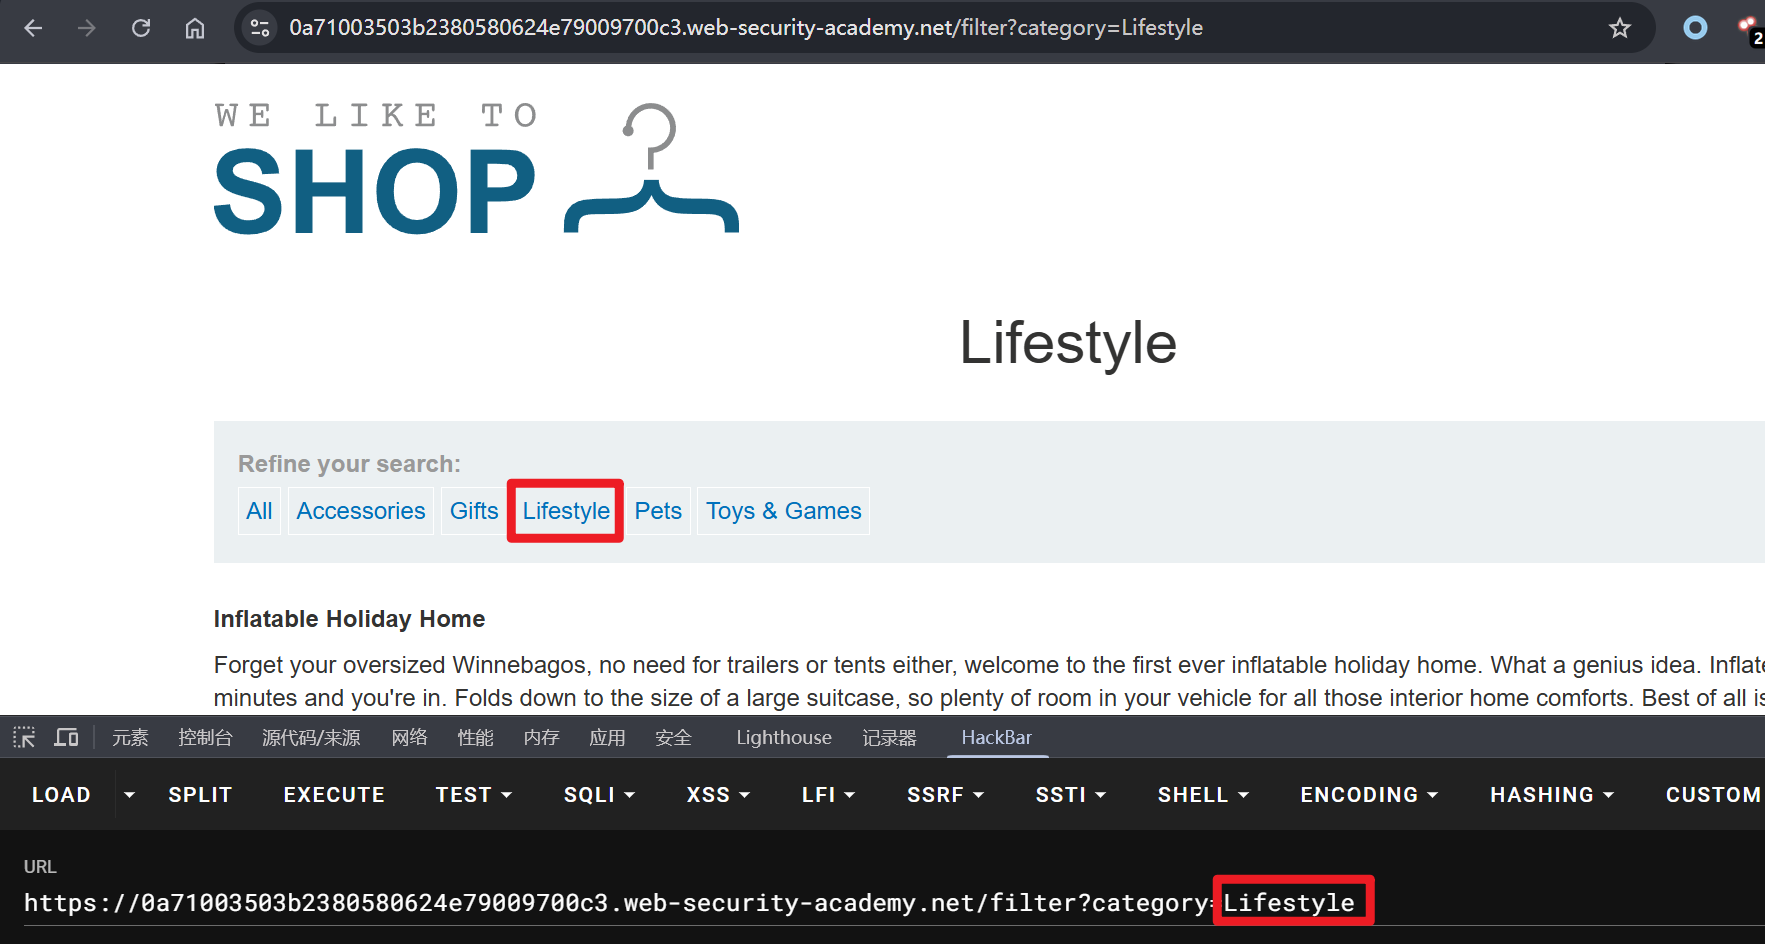This screenshot has height=944, width=1765.
Task: Expand the LOAD dropdown arrow in HackBar
Action: point(129,795)
